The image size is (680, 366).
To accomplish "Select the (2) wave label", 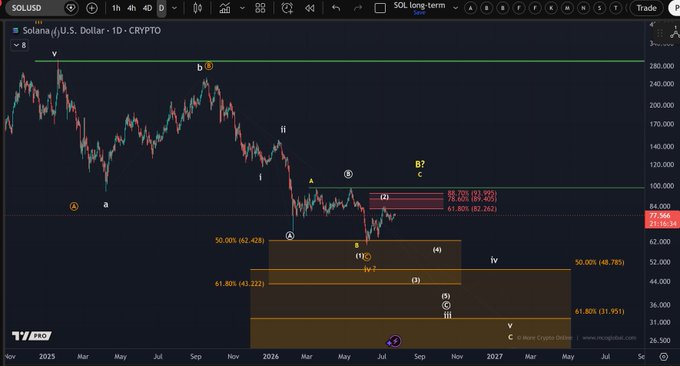I will pos(385,197).
